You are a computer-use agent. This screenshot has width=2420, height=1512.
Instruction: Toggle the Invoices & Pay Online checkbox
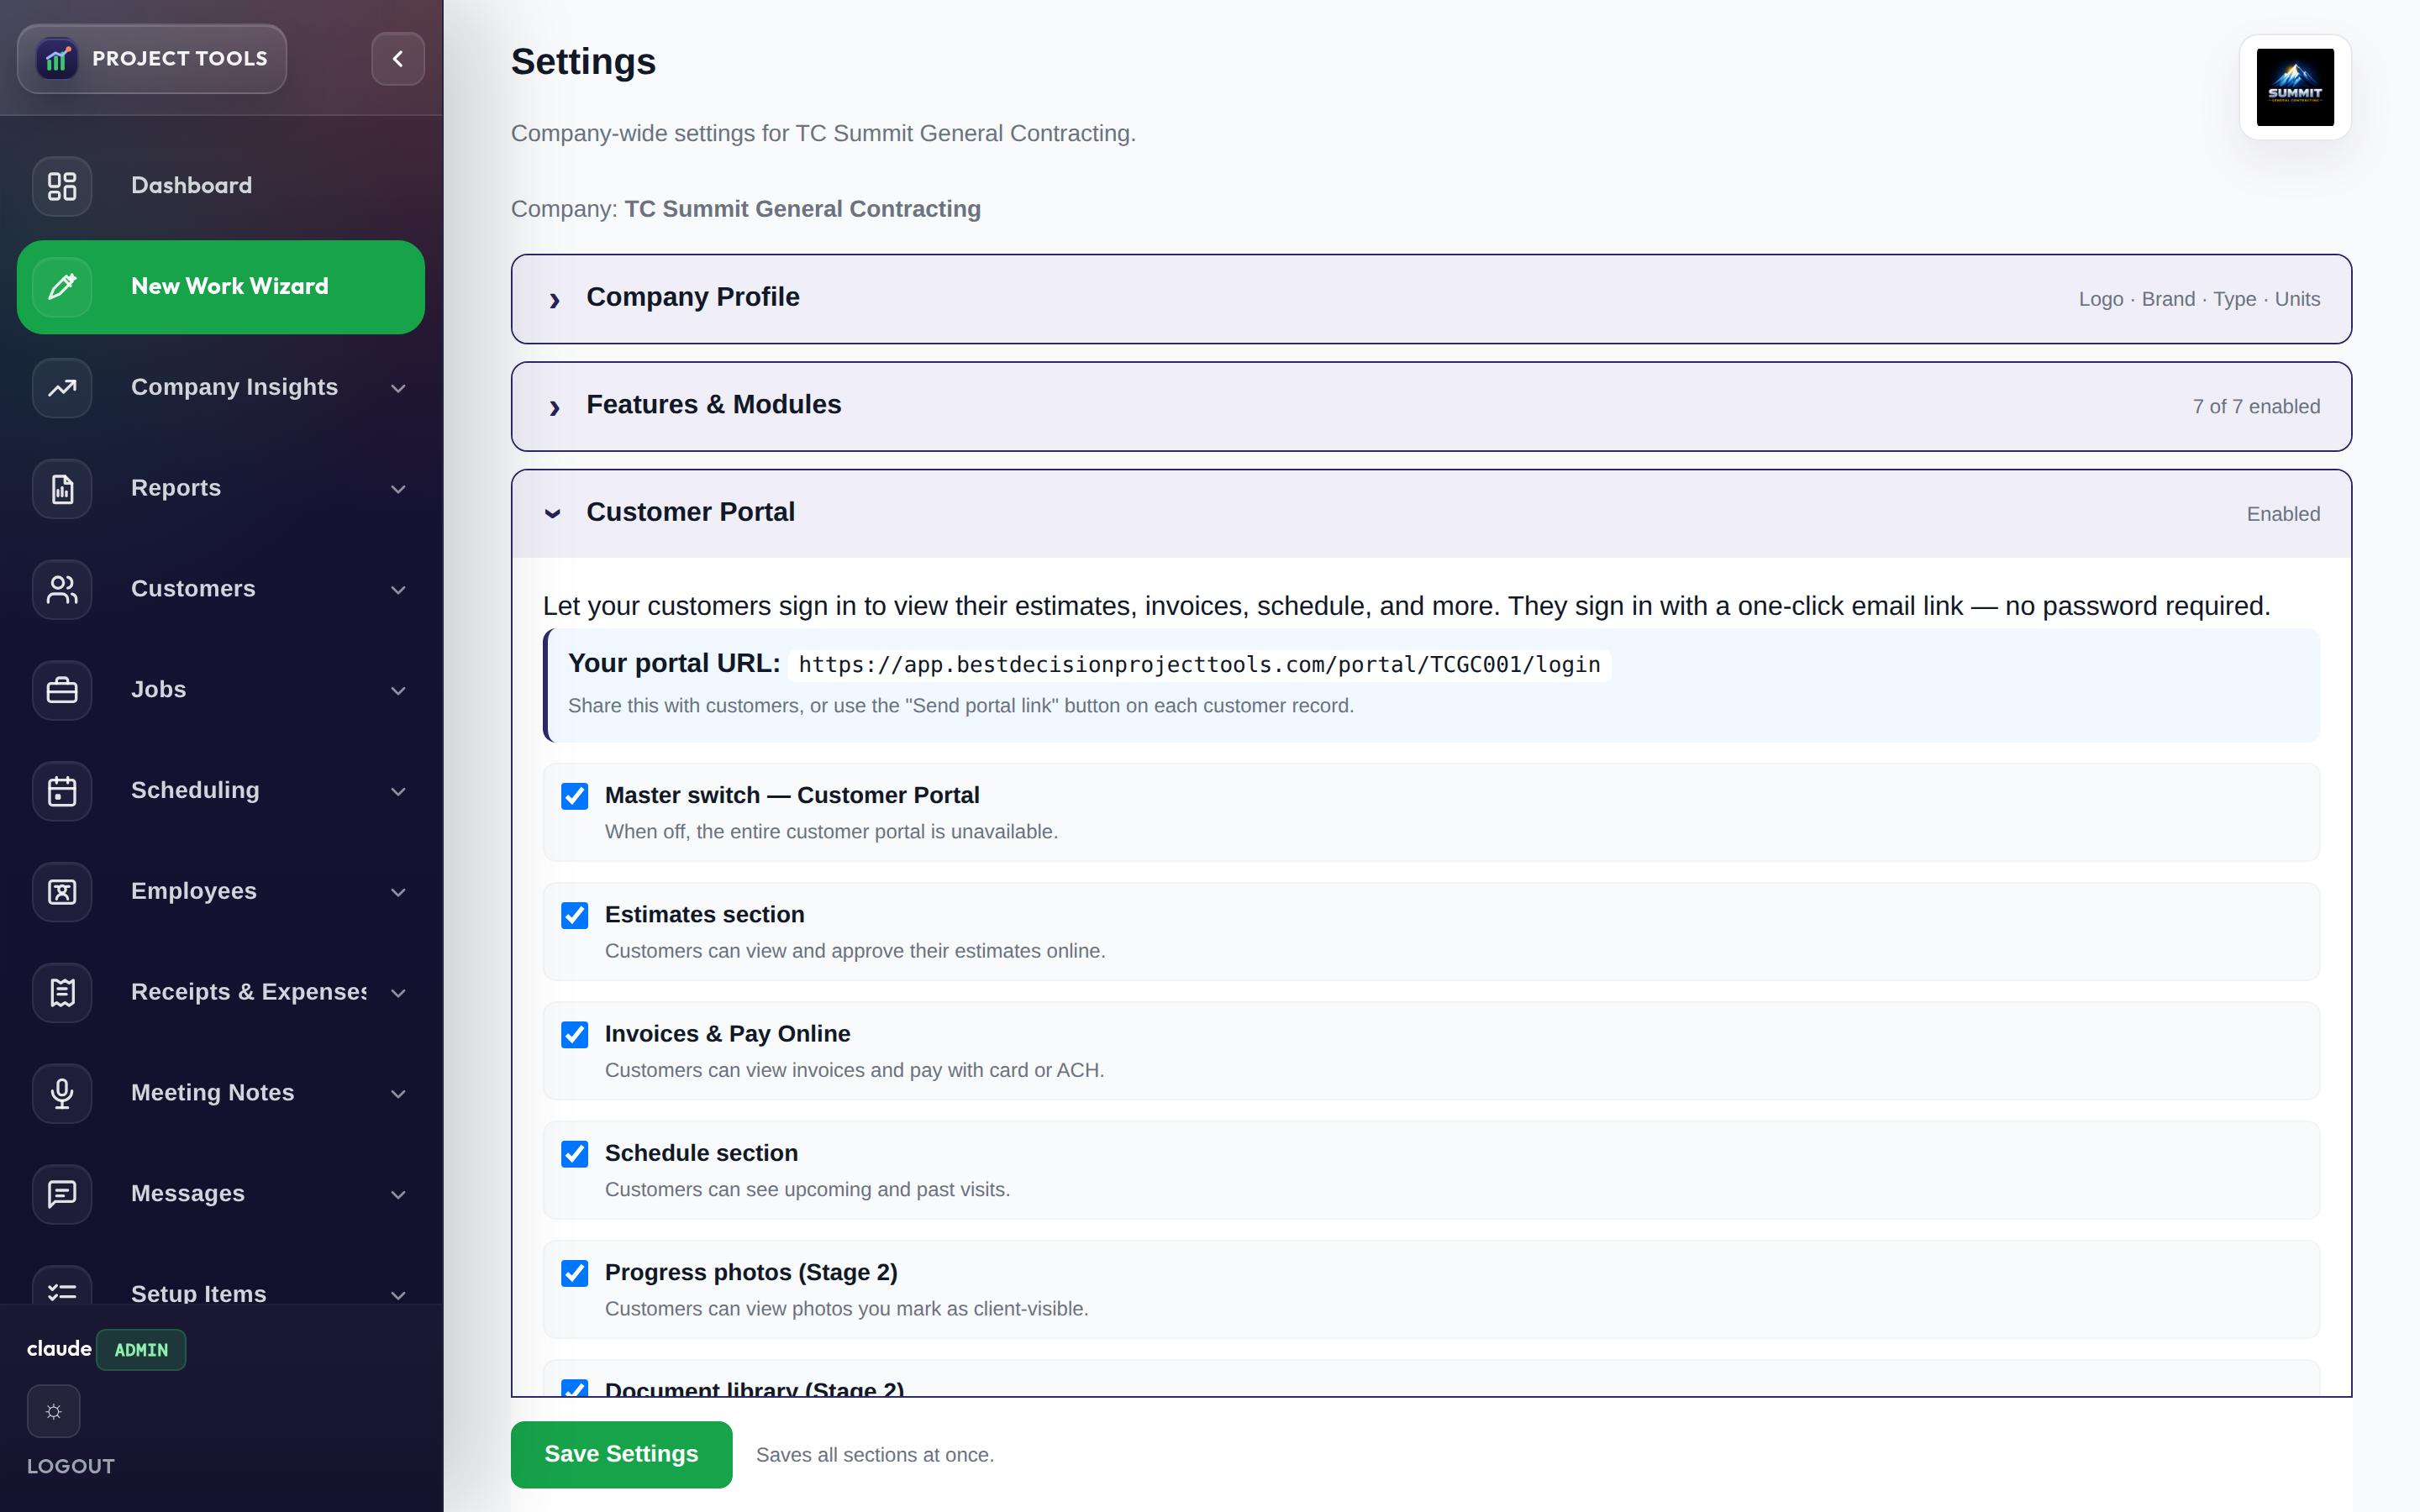pyautogui.click(x=575, y=1034)
